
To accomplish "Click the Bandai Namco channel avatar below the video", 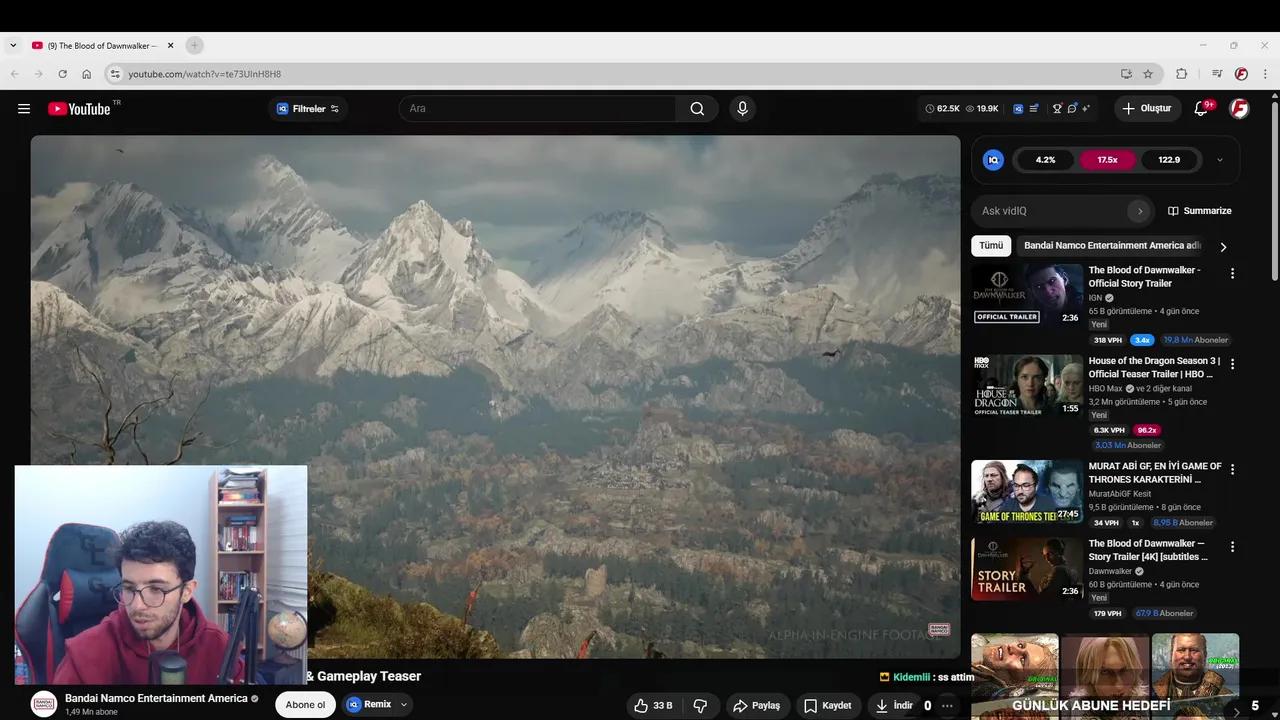I will [x=44, y=704].
